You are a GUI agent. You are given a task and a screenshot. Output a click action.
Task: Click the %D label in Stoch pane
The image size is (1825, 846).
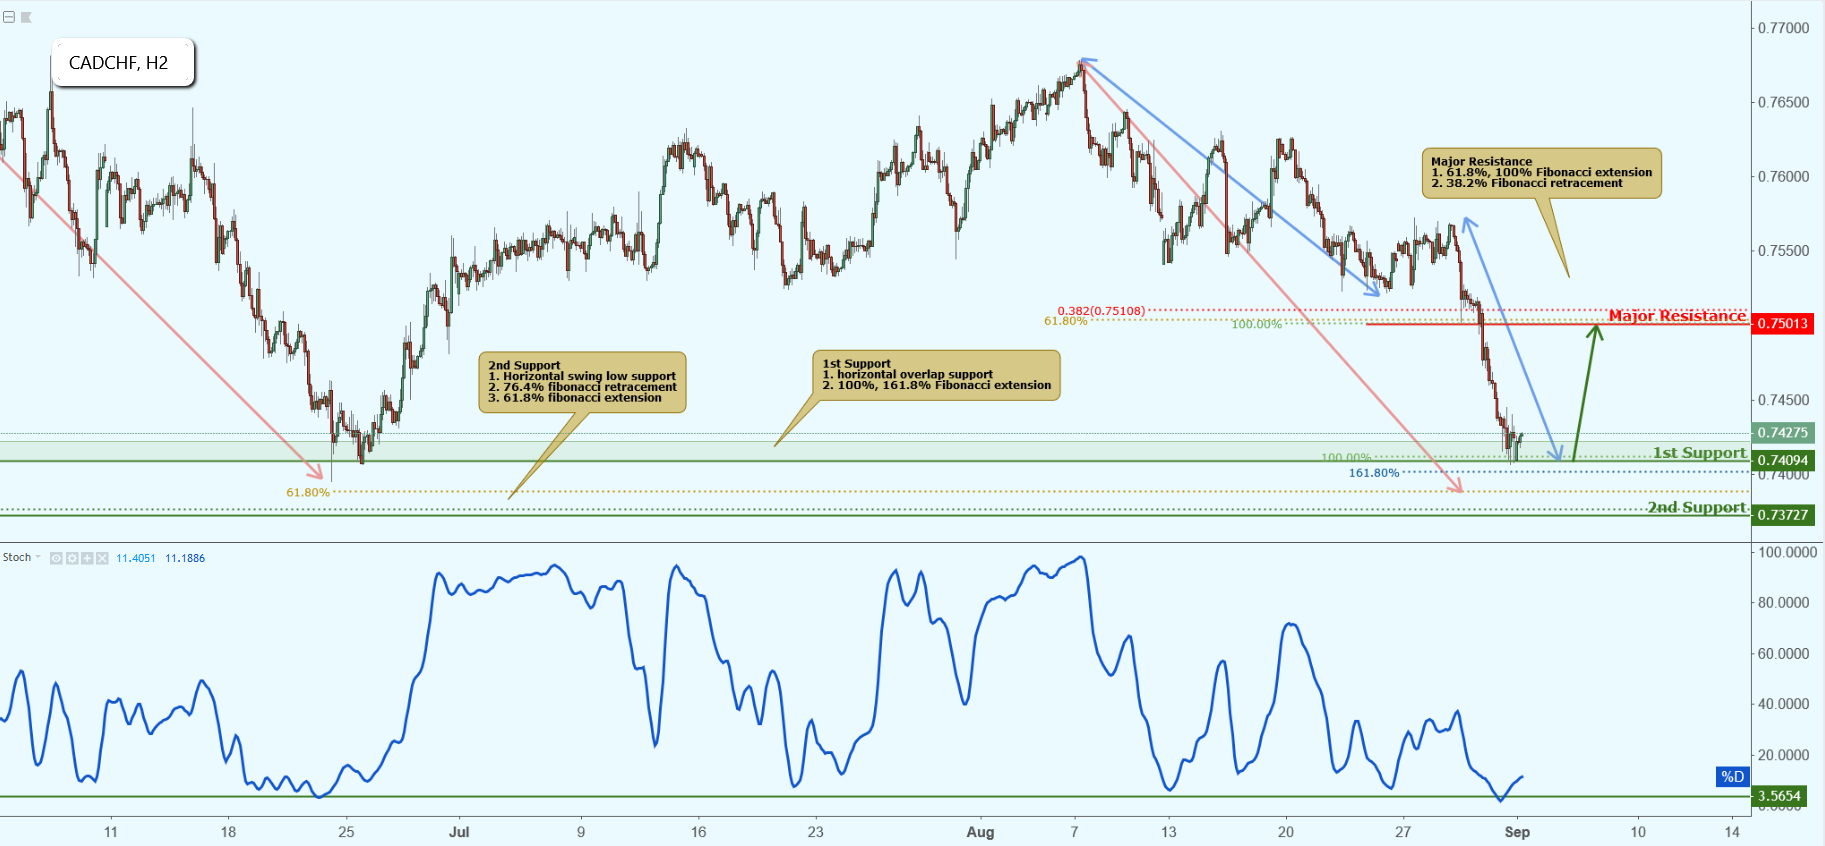click(1732, 777)
